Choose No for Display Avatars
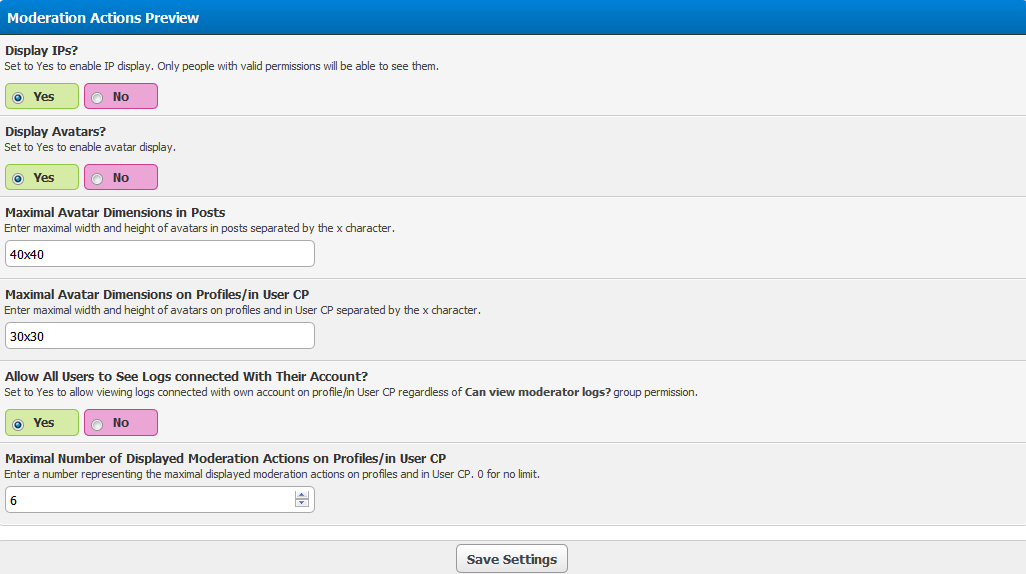Image resolution: width=1026 pixels, height=574 pixels. (x=98, y=178)
